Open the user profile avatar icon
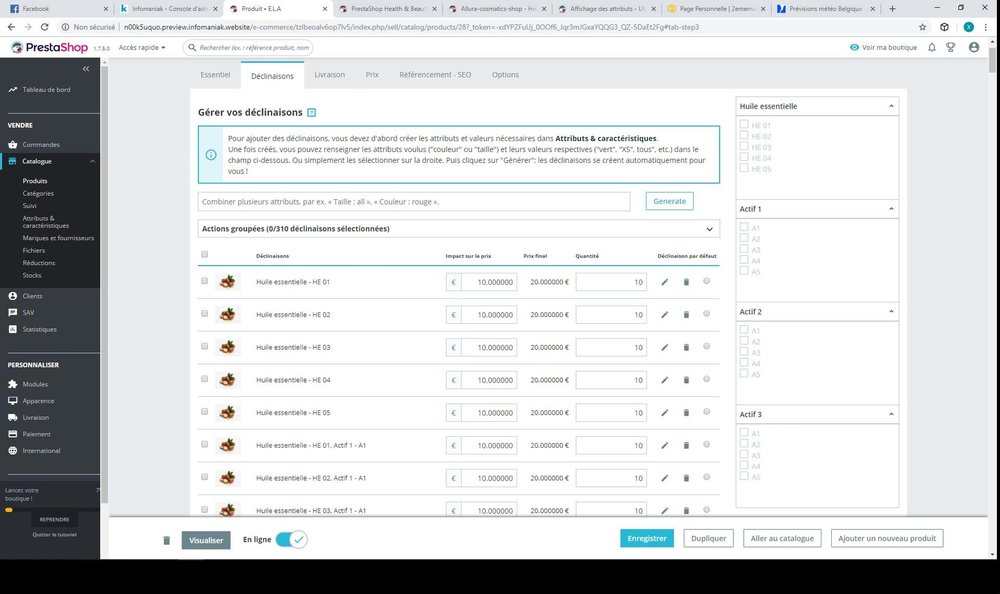The width and height of the screenshot is (1000, 594). click(x=974, y=47)
